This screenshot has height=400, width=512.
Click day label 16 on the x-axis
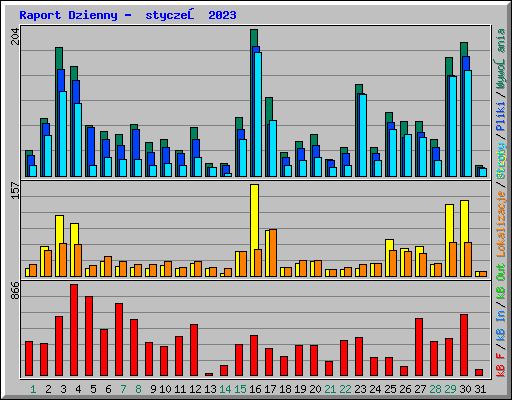point(255,389)
